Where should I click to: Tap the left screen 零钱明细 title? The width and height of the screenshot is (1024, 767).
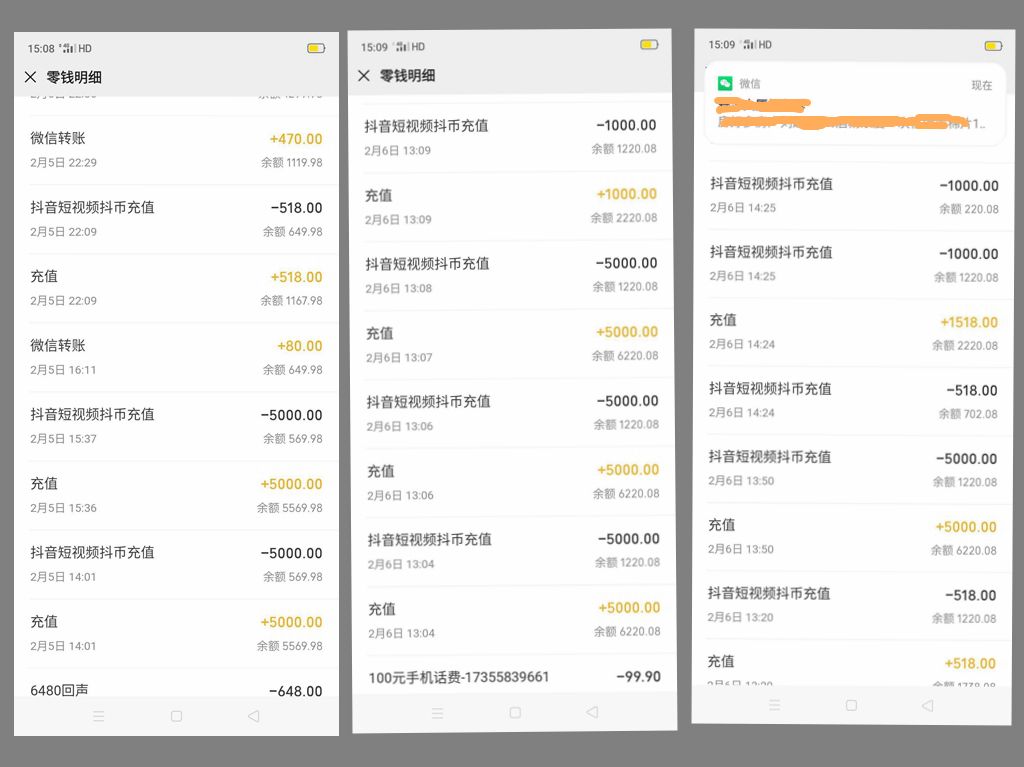(74, 77)
